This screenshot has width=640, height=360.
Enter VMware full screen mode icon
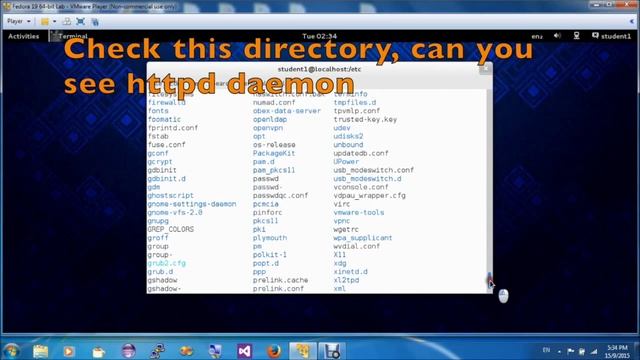click(x=80, y=21)
